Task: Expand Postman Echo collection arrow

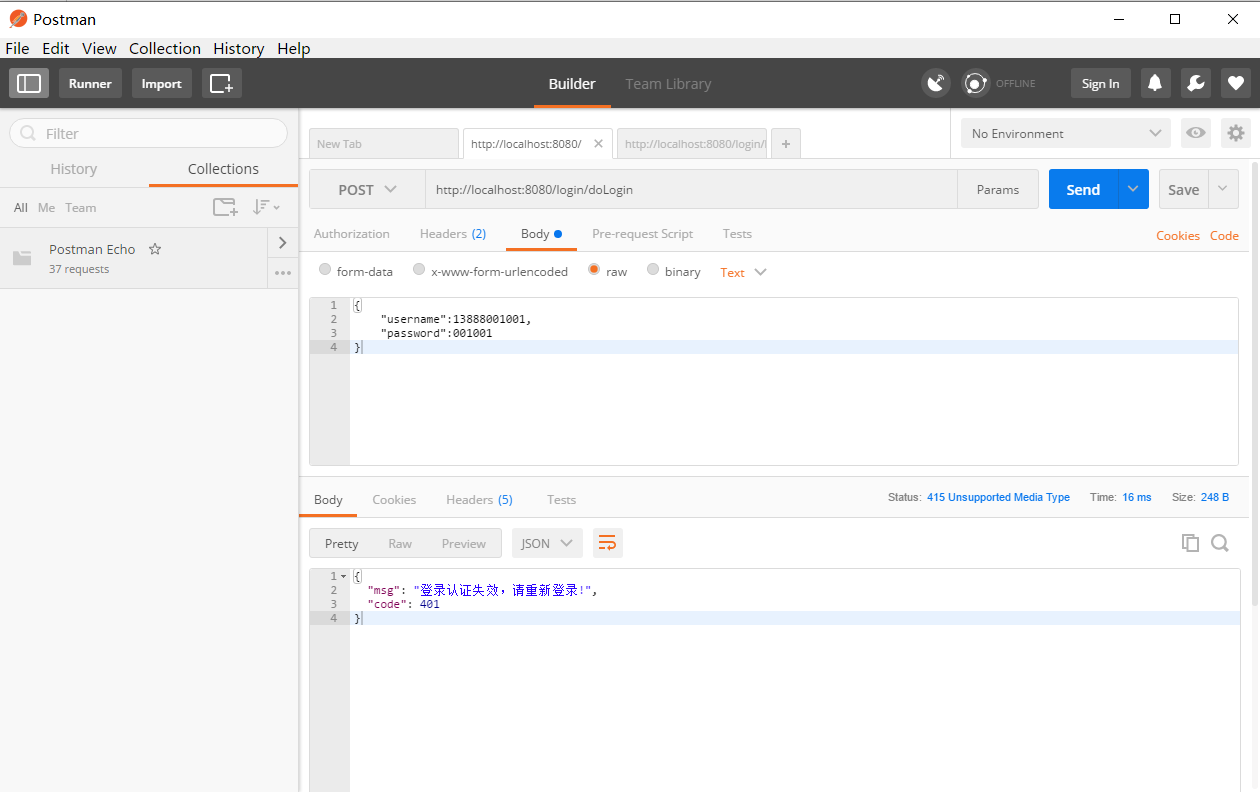Action: pyautogui.click(x=282, y=242)
